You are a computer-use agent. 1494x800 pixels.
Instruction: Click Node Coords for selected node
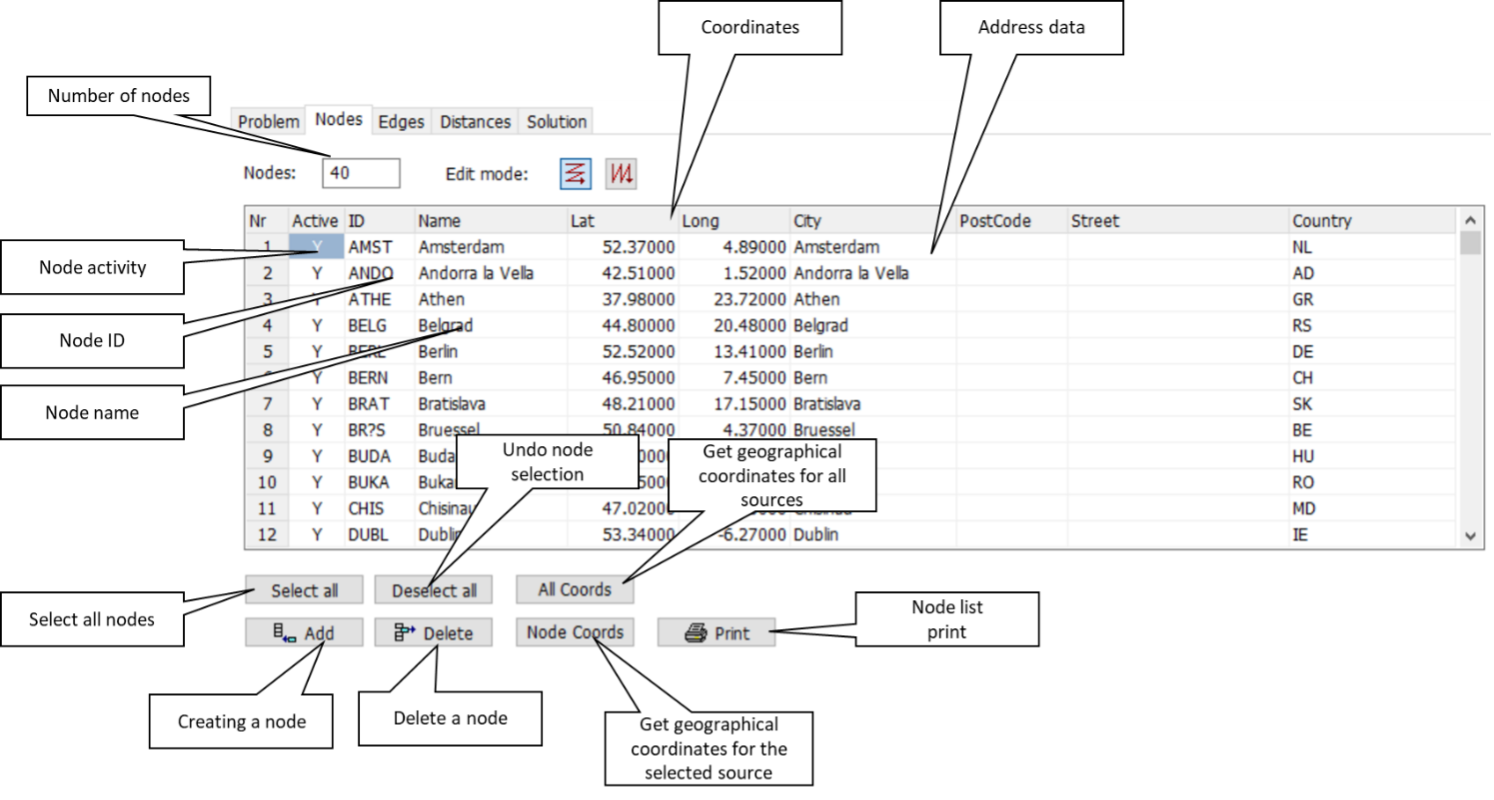(x=575, y=632)
